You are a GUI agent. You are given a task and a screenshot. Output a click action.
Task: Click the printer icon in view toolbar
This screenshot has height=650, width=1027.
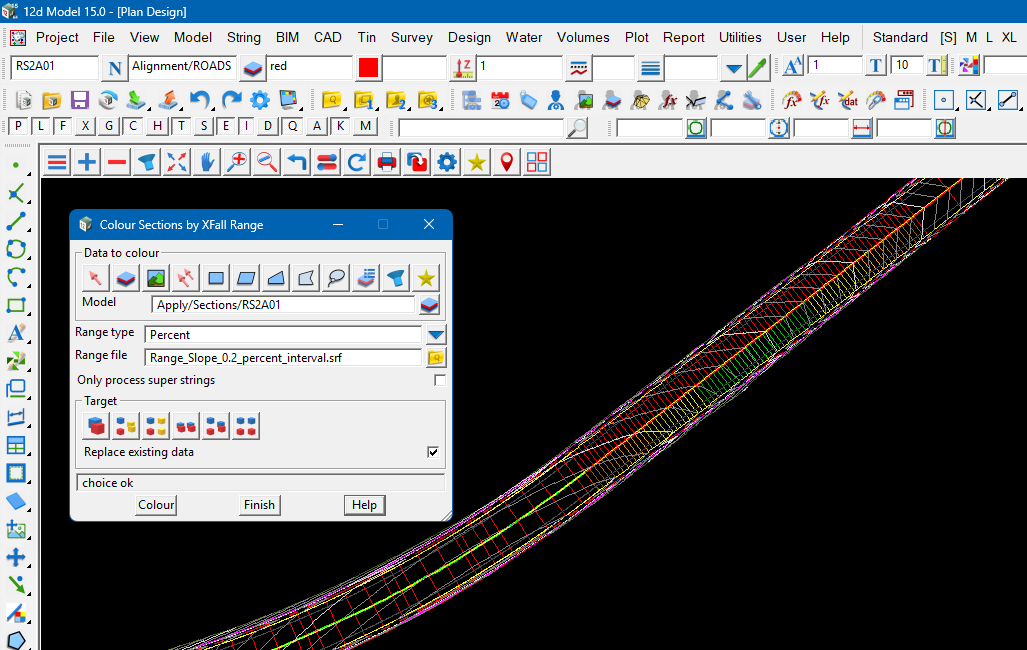pyautogui.click(x=387, y=163)
